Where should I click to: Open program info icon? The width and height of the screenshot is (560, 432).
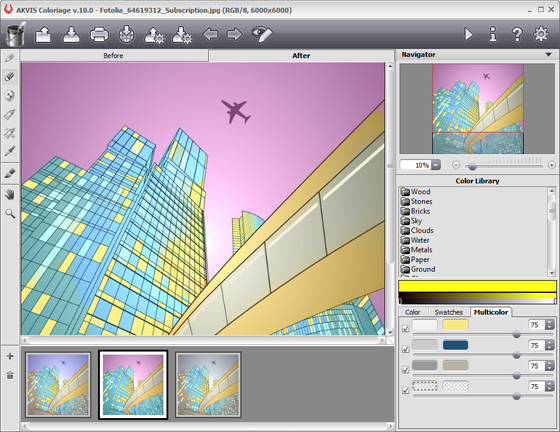[493, 34]
